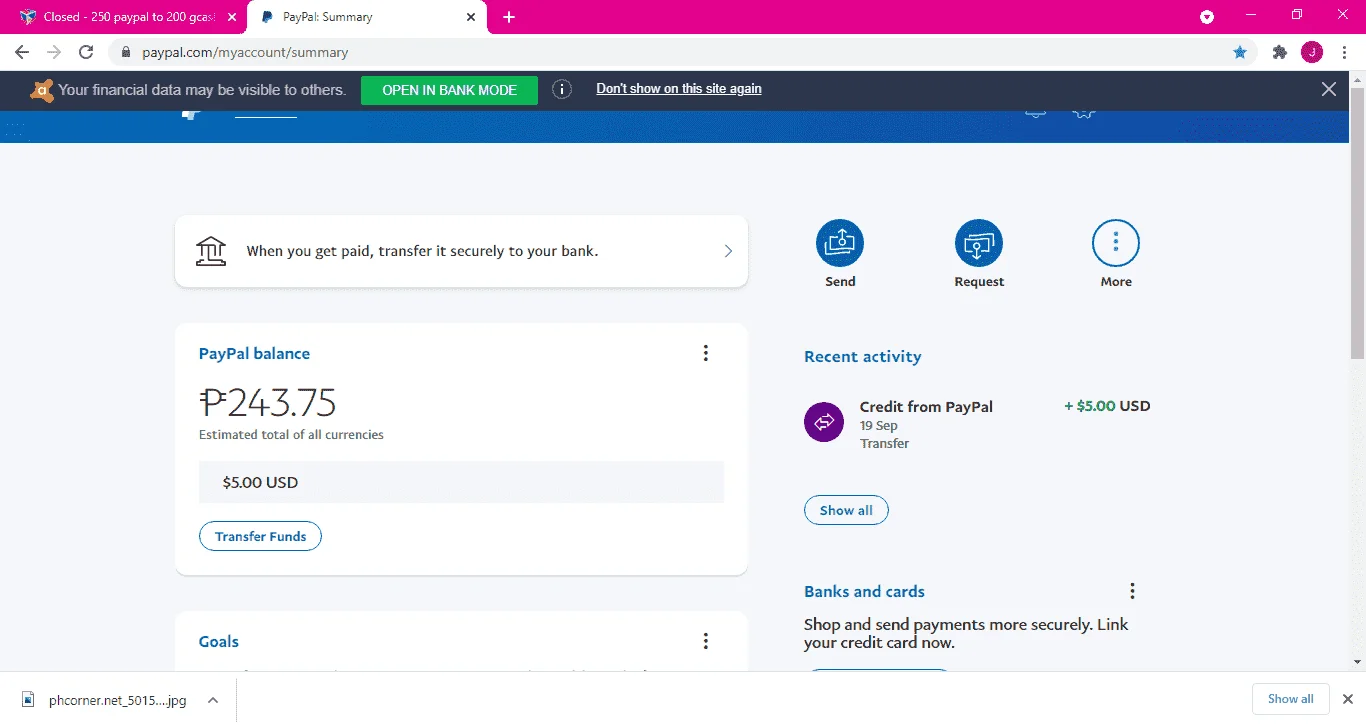Open the Banks and cards heading link
Image resolution: width=1366 pixels, height=728 pixels.
[x=864, y=592]
